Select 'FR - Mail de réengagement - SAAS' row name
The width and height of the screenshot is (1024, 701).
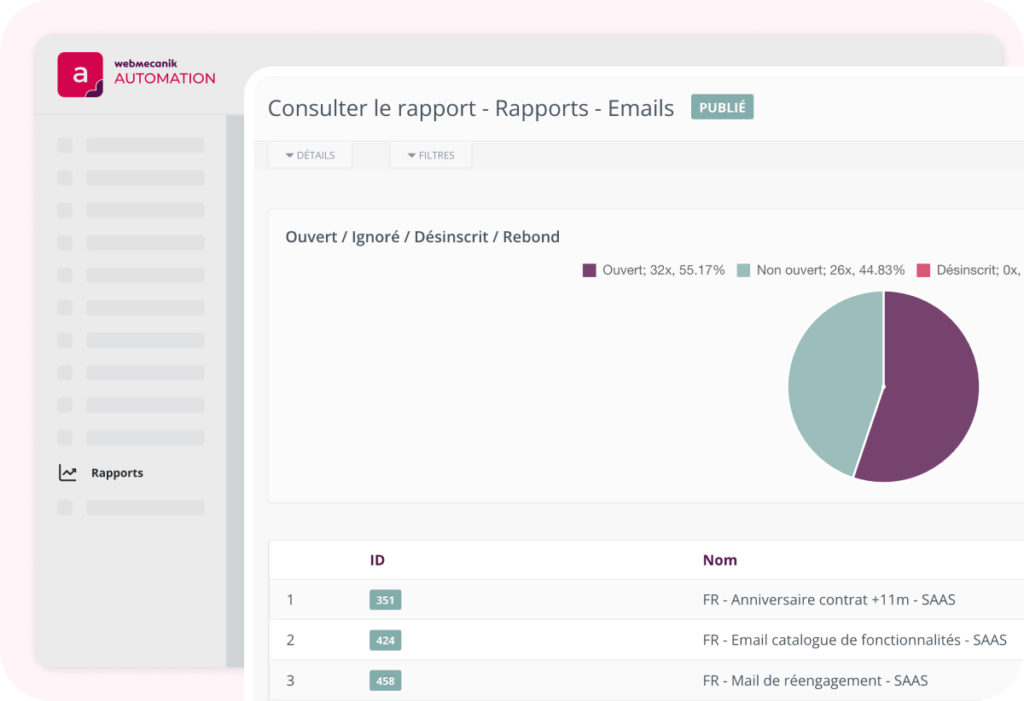pyautogui.click(x=815, y=681)
